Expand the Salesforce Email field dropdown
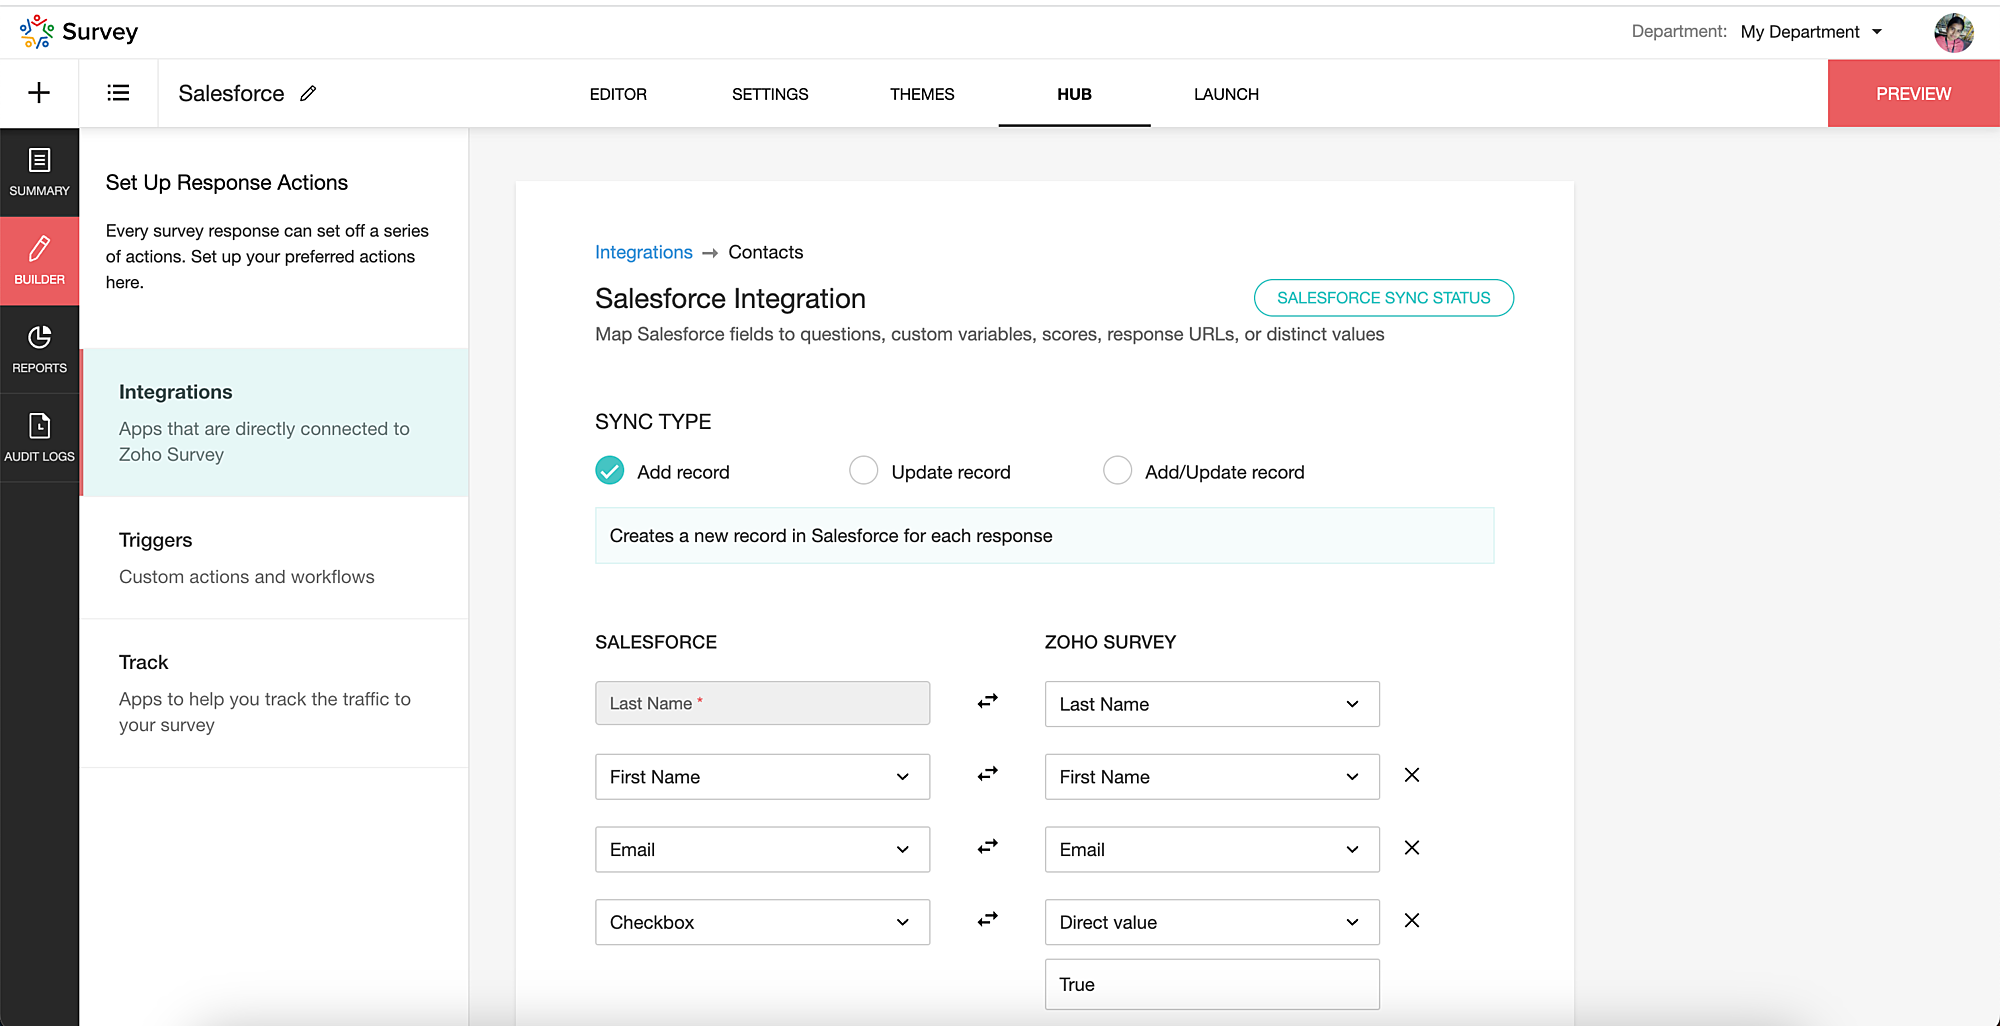 (x=762, y=849)
